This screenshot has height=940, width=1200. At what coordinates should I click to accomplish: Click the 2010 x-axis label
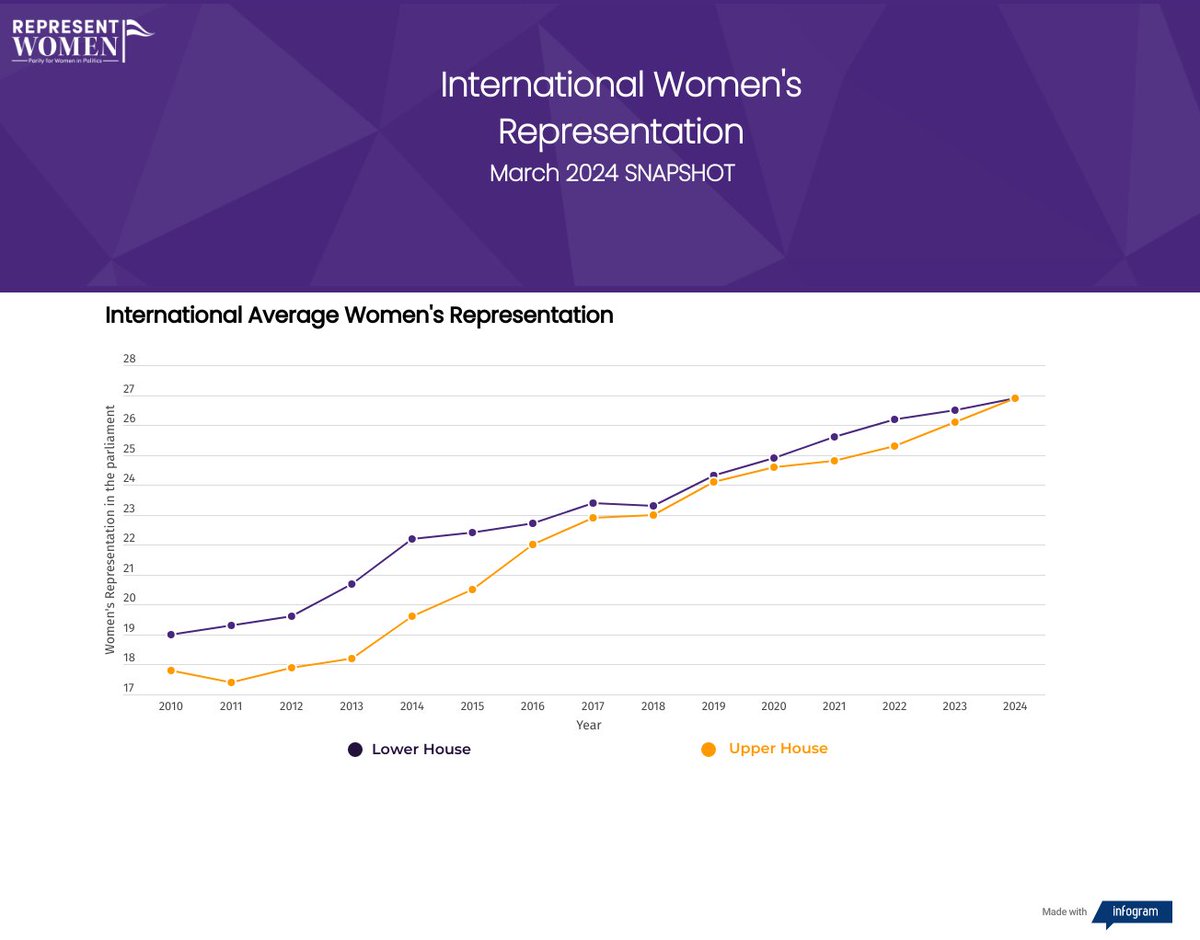(171, 706)
